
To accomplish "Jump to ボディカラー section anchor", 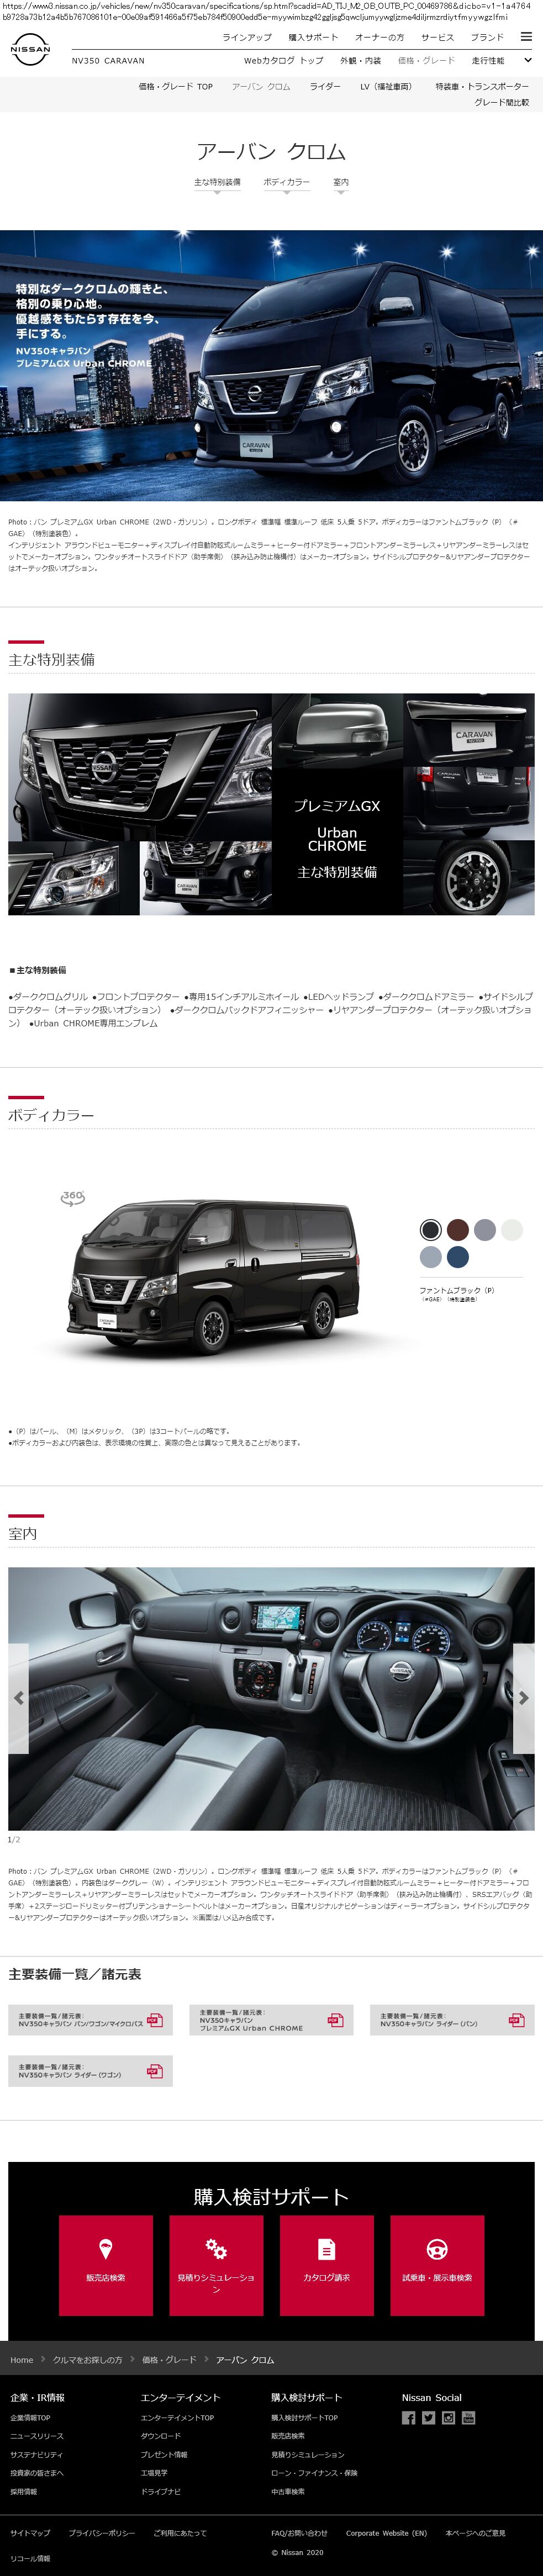I will tap(287, 184).
